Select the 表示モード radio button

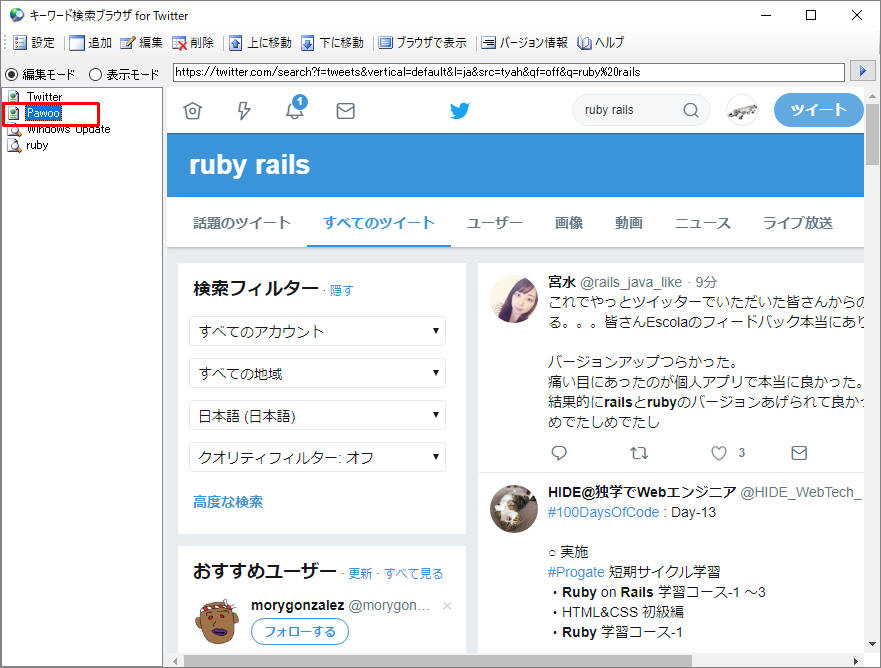pos(124,74)
